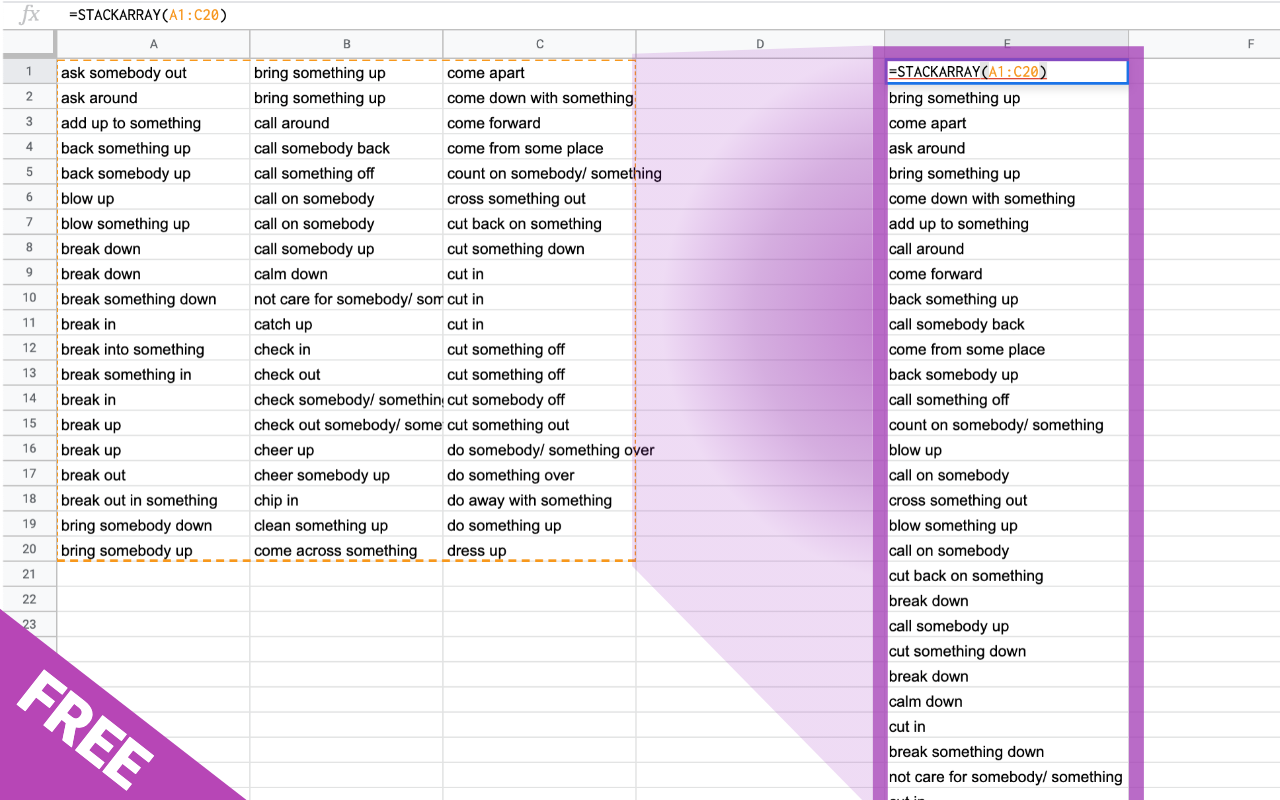
Task: Select row 1 header
Action: coord(28,72)
